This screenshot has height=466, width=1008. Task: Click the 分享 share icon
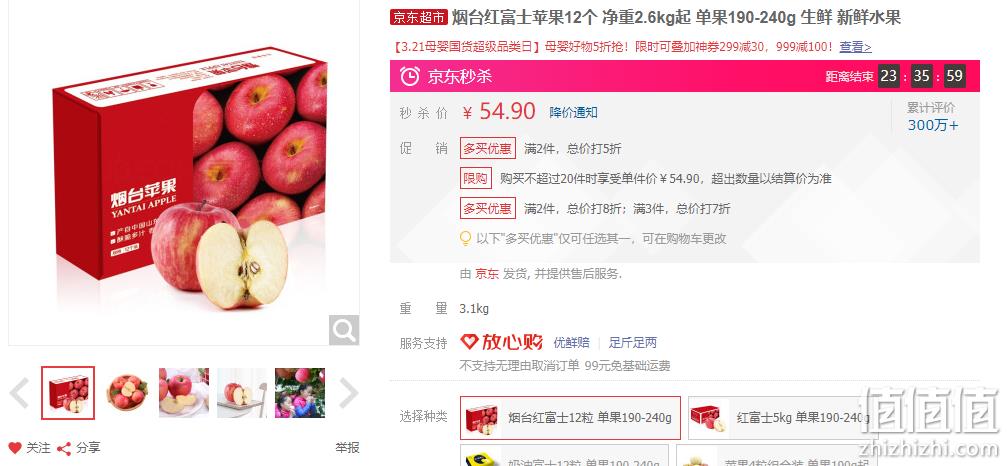pyautogui.click(x=64, y=449)
